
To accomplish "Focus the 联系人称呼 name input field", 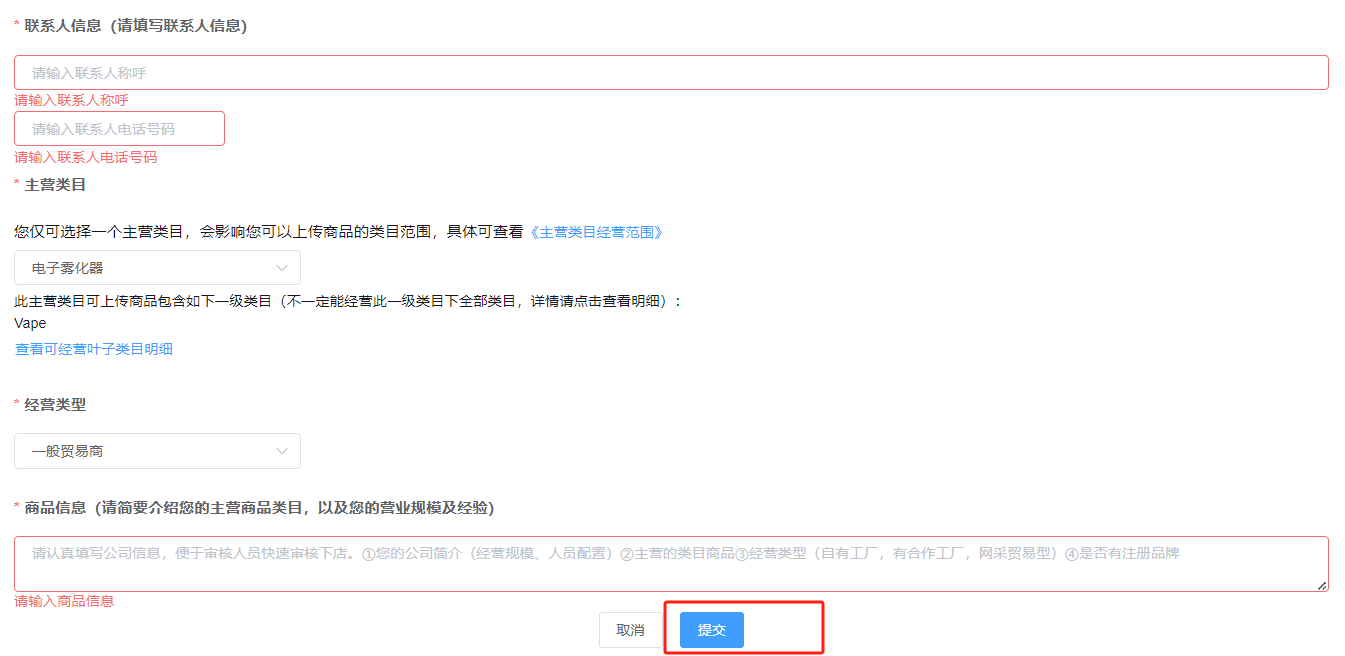I will [670, 73].
